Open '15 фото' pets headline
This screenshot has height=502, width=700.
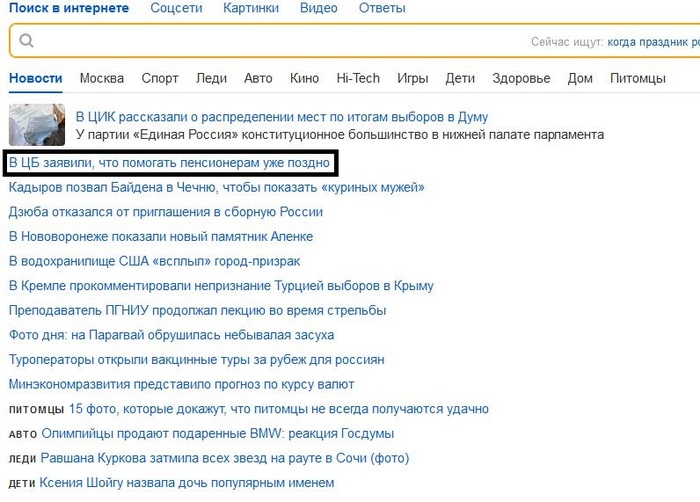point(279,409)
